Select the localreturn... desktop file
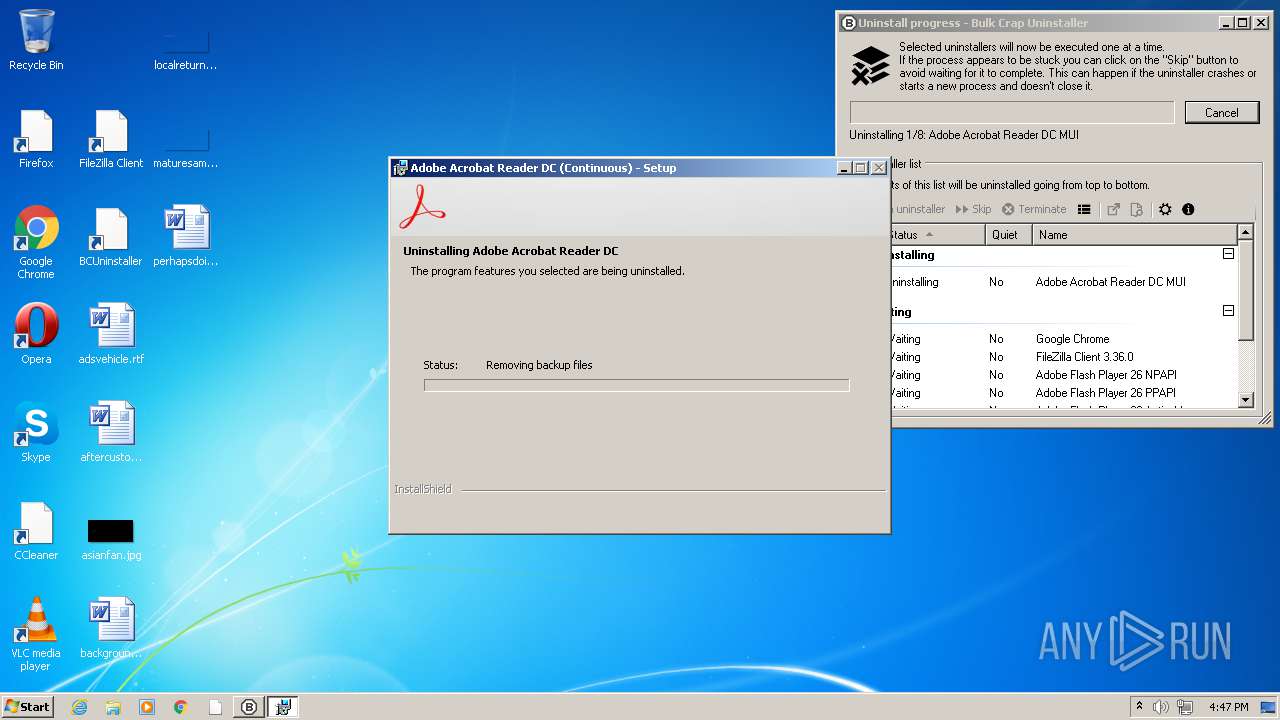Screen dimensions: 1280x720 pyautogui.click(x=186, y=52)
